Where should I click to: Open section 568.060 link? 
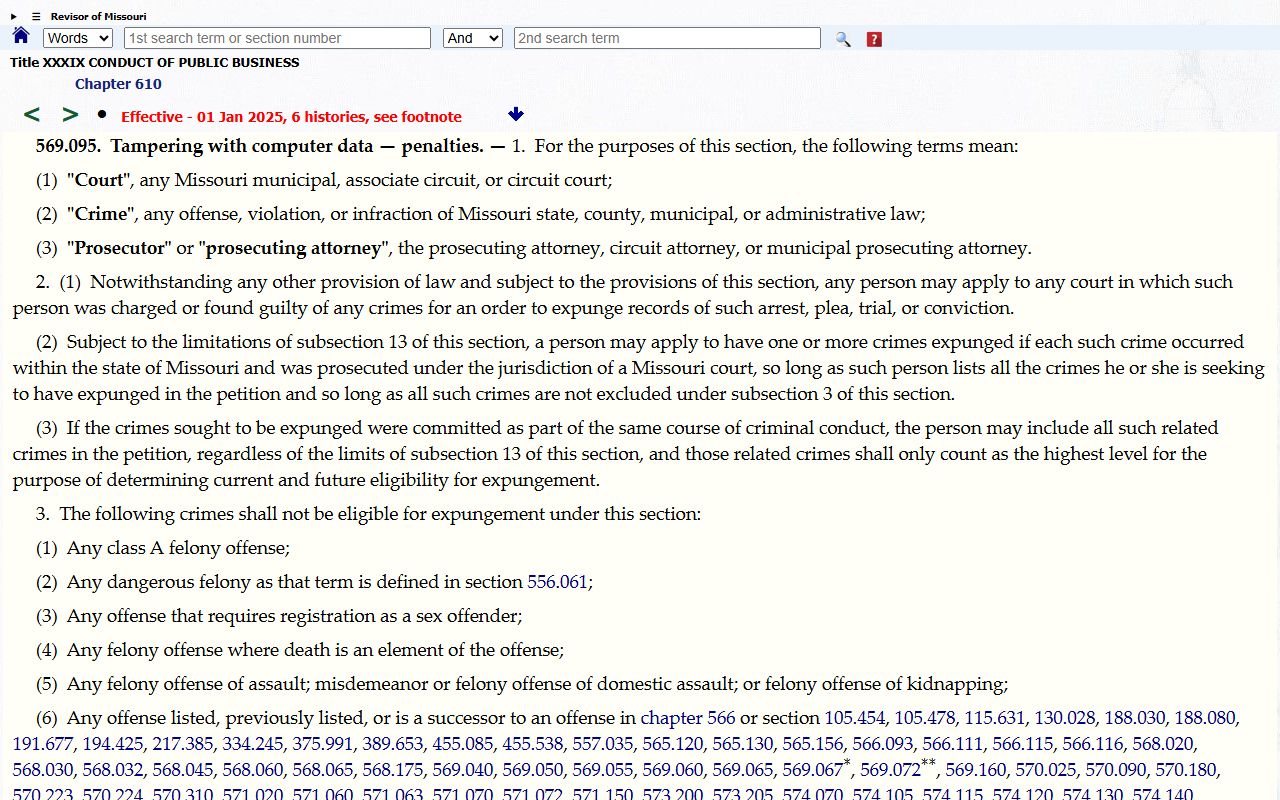tap(253, 770)
